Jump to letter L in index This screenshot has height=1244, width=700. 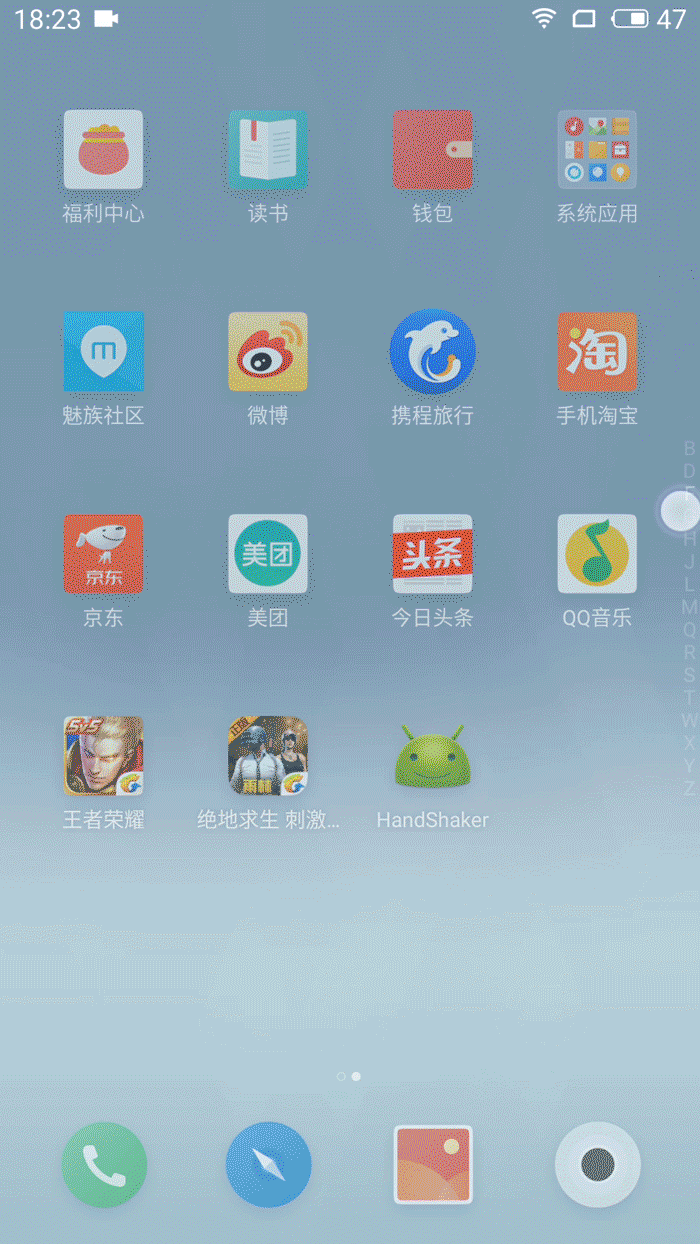click(689, 584)
